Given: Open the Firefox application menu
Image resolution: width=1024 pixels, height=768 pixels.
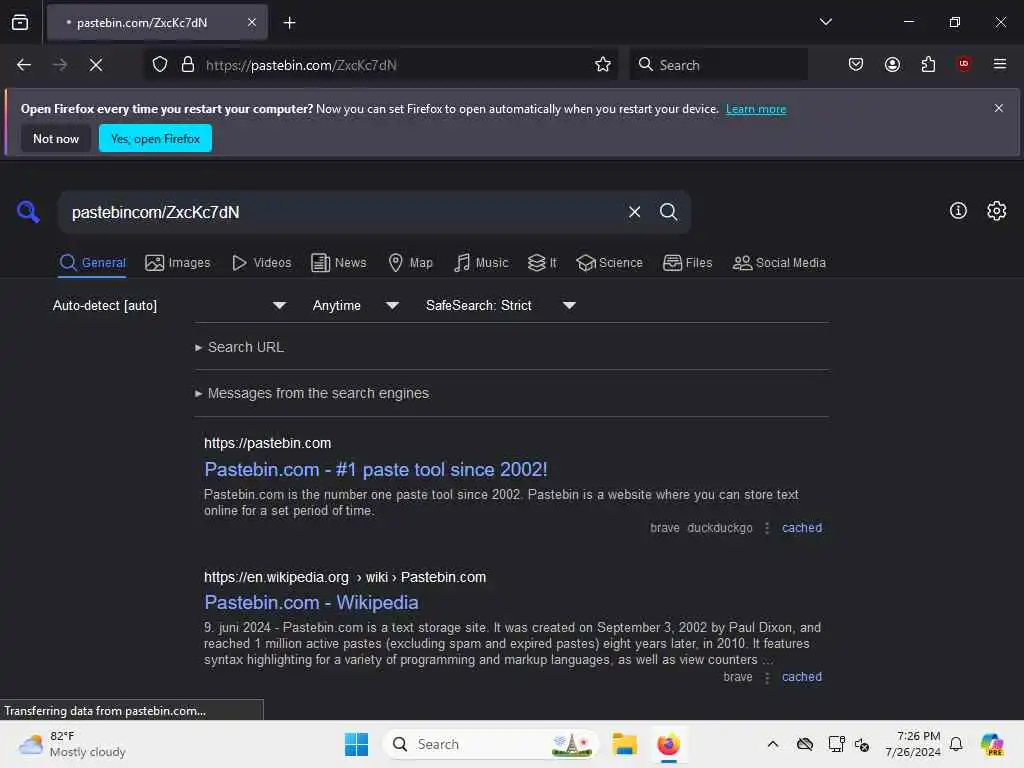Looking at the screenshot, I should pos(999,64).
